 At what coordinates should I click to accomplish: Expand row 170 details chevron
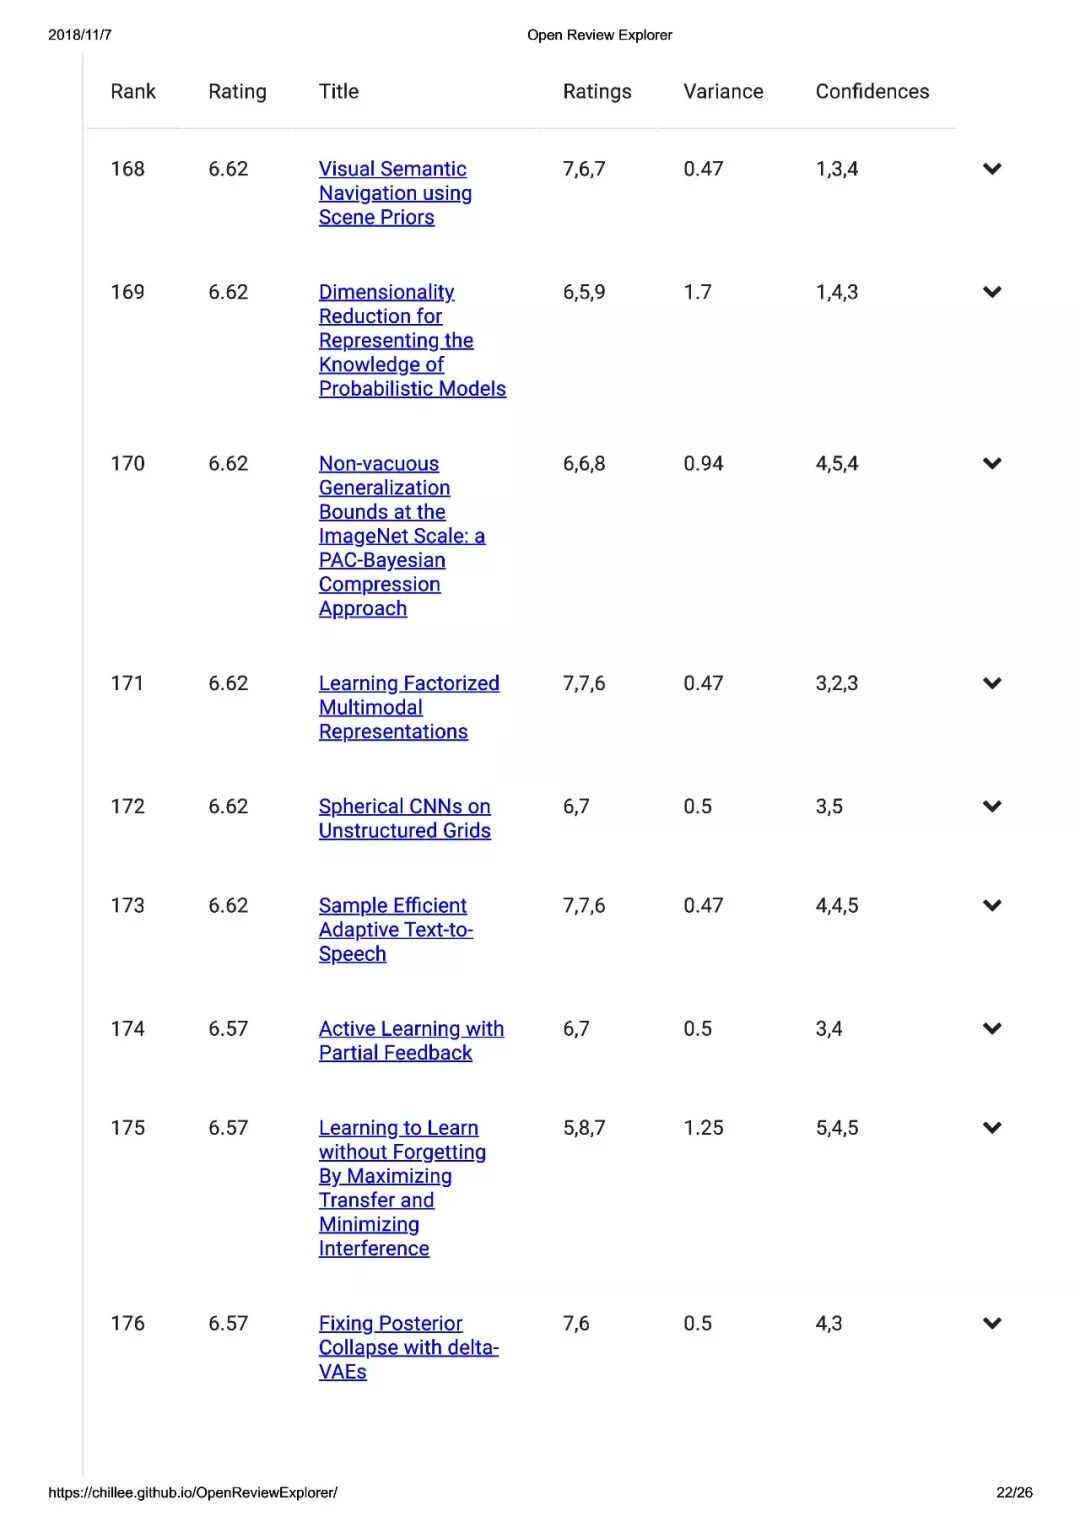992,463
